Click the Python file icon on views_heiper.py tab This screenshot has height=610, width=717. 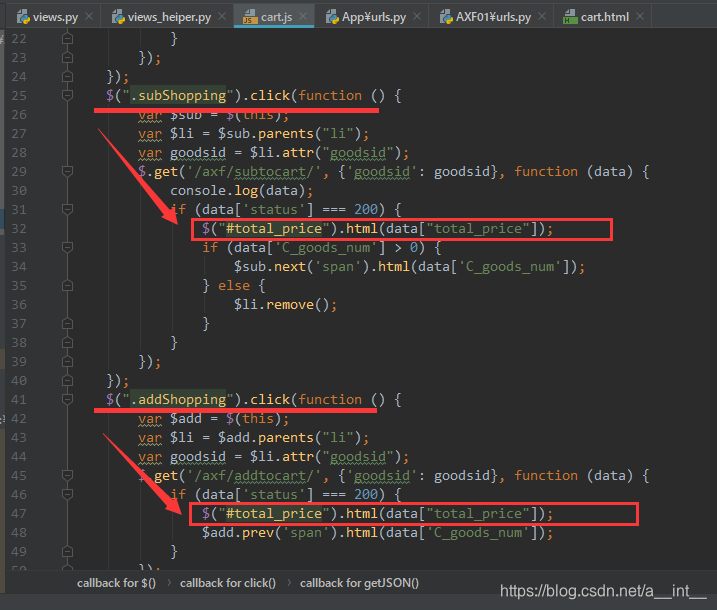click(118, 17)
